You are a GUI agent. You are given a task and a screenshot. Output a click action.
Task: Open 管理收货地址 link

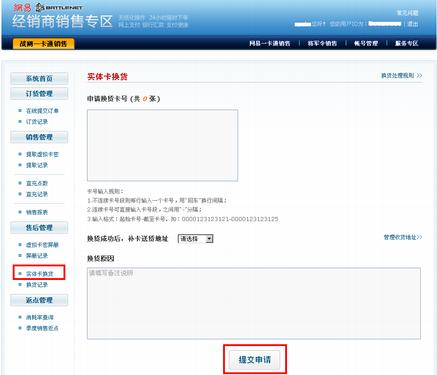click(403, 237)
